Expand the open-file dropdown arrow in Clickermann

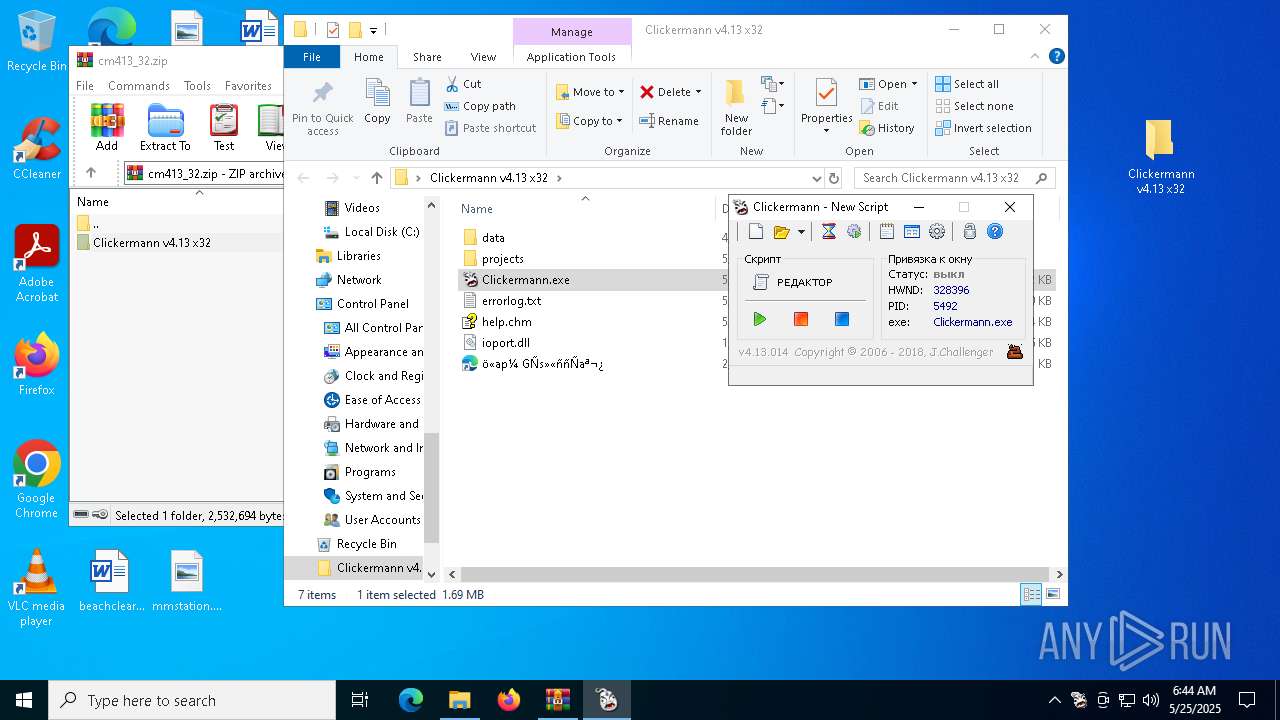pyautogui.click(x=801, y=233)
